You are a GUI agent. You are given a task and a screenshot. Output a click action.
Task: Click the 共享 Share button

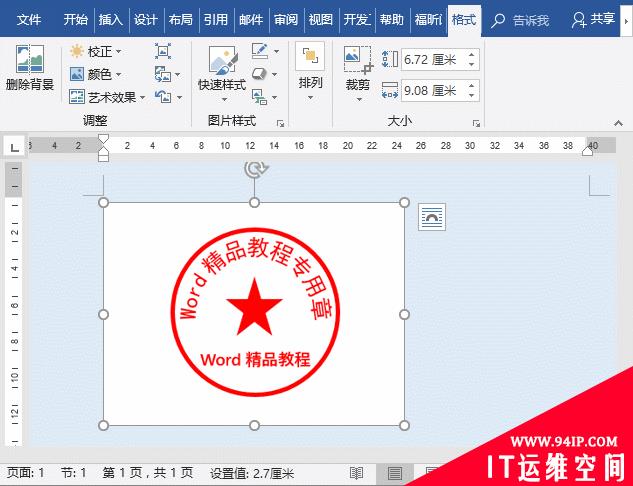593,19
